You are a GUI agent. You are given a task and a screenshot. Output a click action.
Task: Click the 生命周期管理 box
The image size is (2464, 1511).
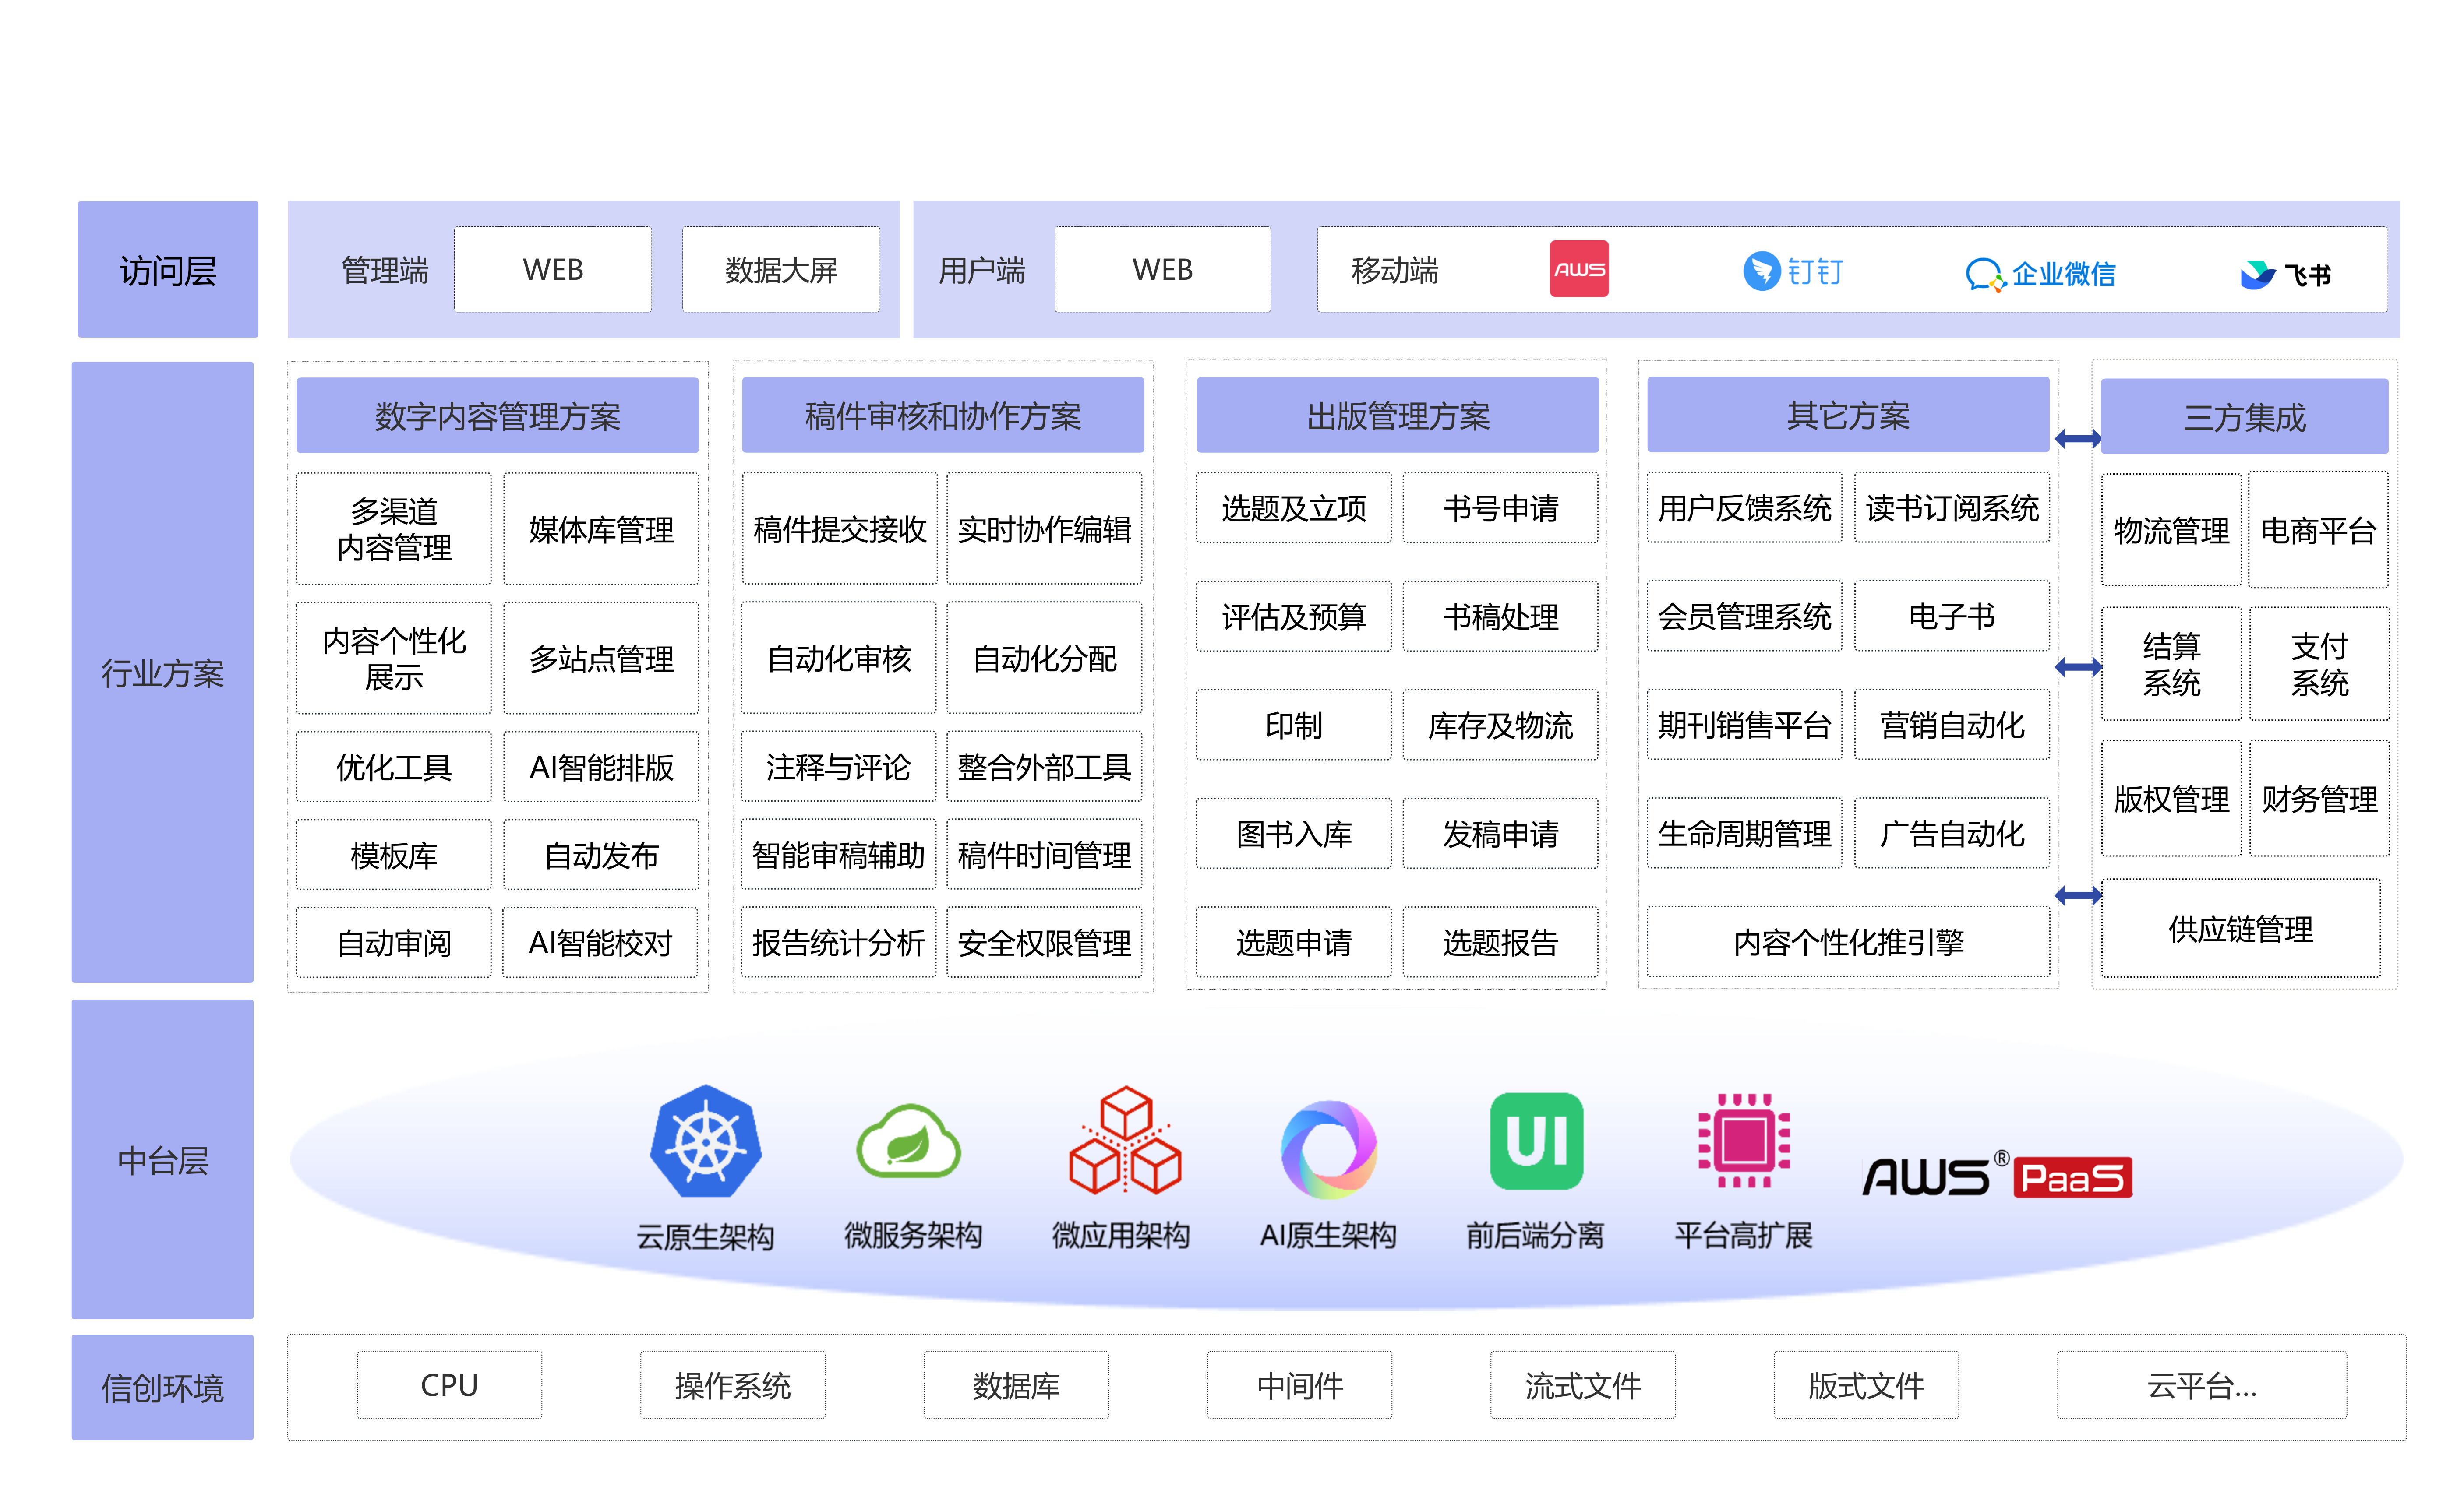[1745, 833]
